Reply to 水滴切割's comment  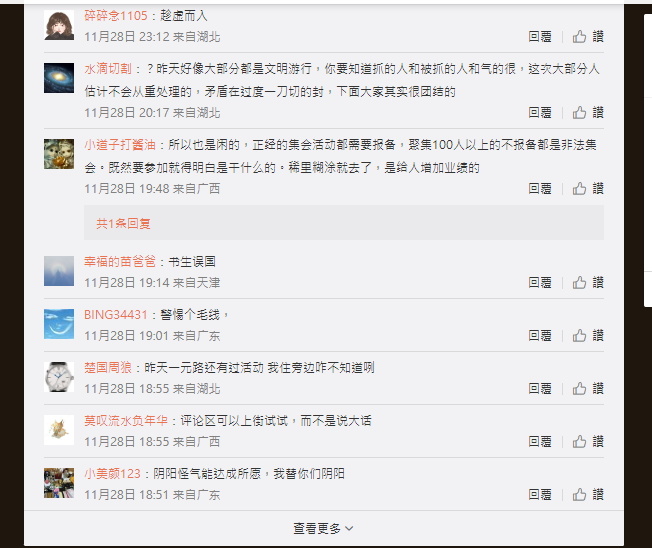tap(540, 112)
